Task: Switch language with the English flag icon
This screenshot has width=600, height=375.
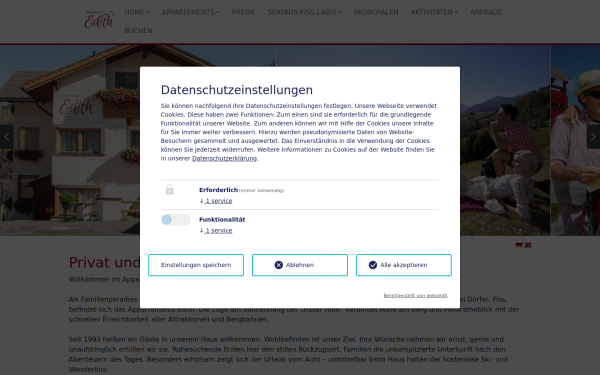Action: (528, 245)
